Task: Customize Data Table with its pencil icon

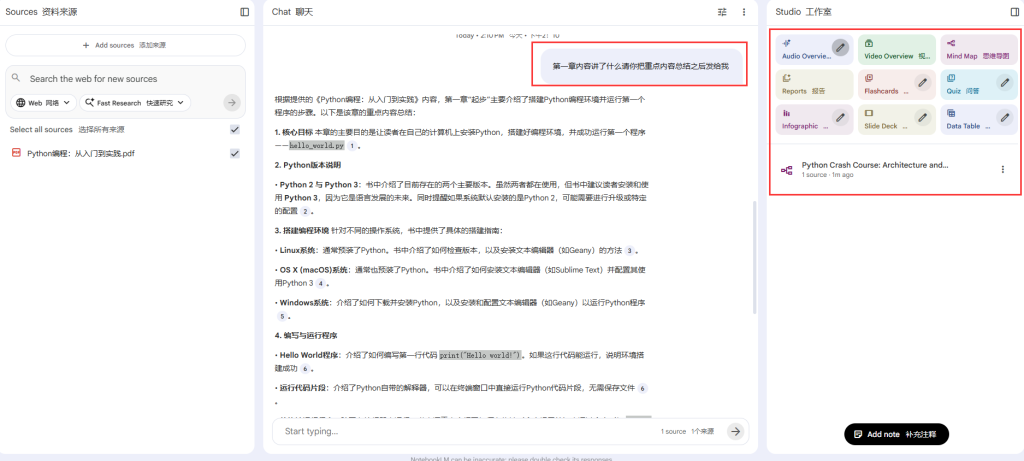Action: (1004, 118)
